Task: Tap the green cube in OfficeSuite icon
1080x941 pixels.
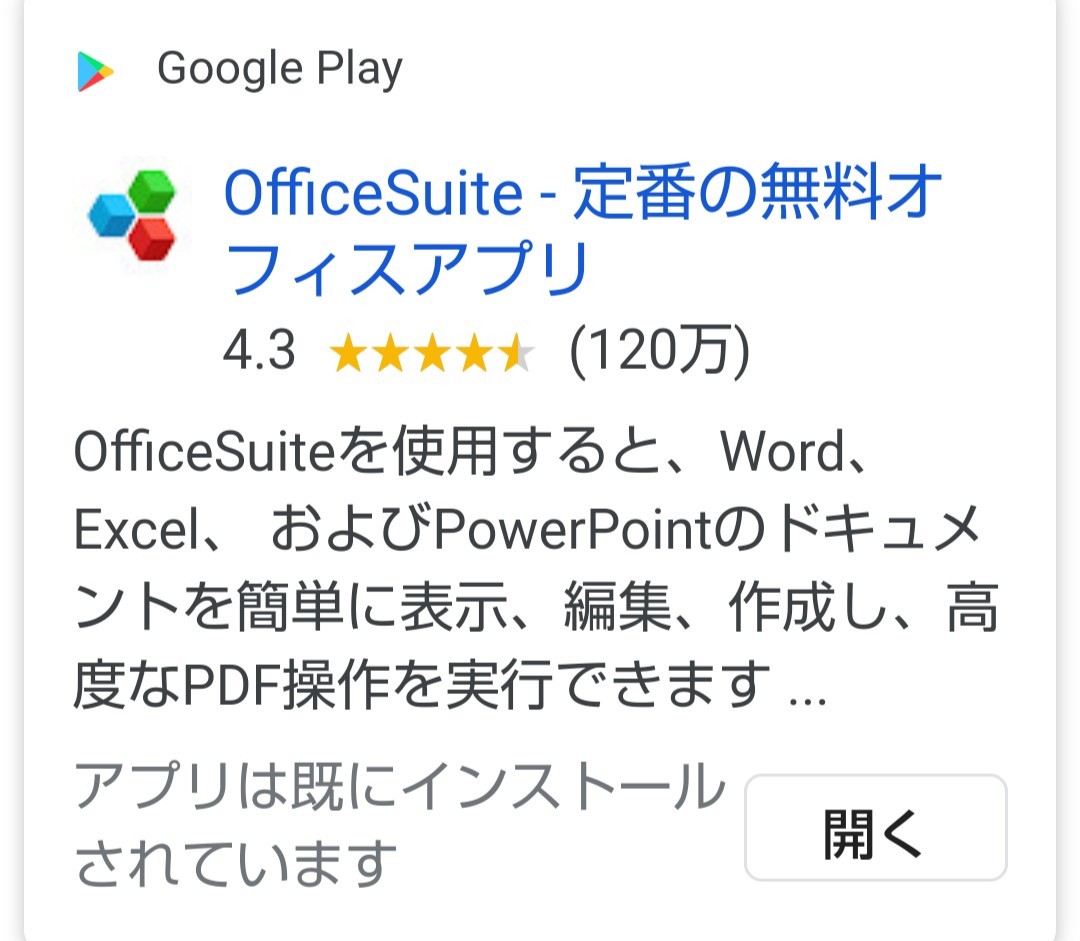Action: click(x=152, y=191)
